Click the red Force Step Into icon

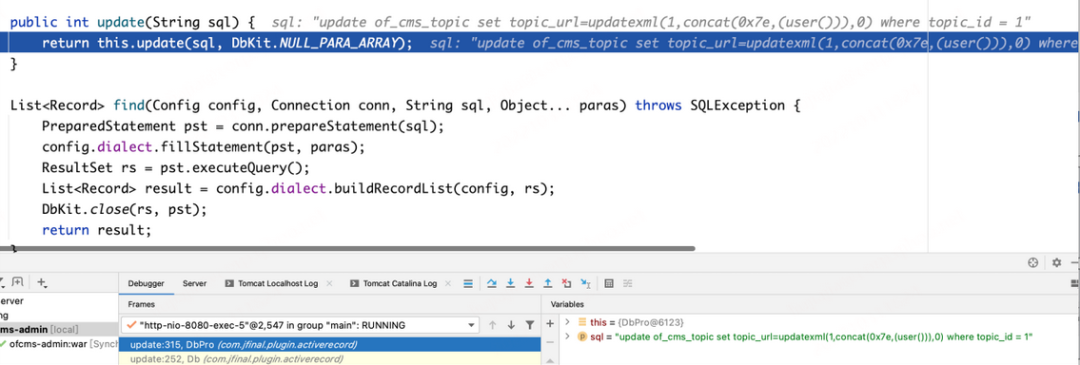pos(529,283)
